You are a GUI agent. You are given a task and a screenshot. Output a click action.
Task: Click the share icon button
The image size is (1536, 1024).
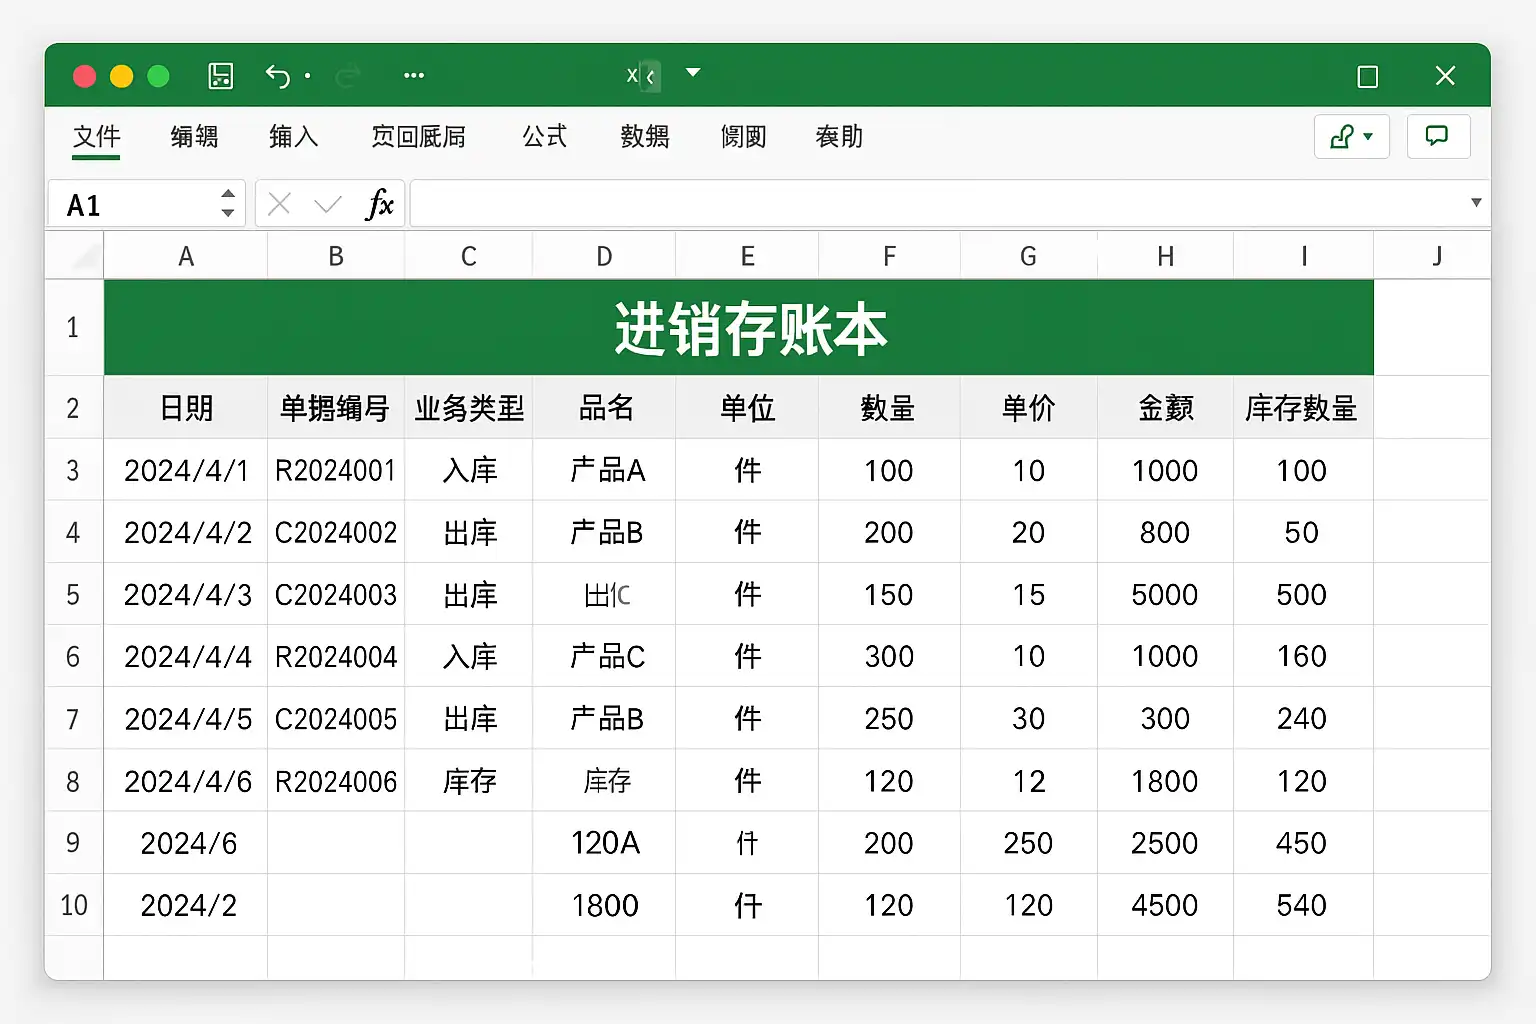tap(1351, 136)
